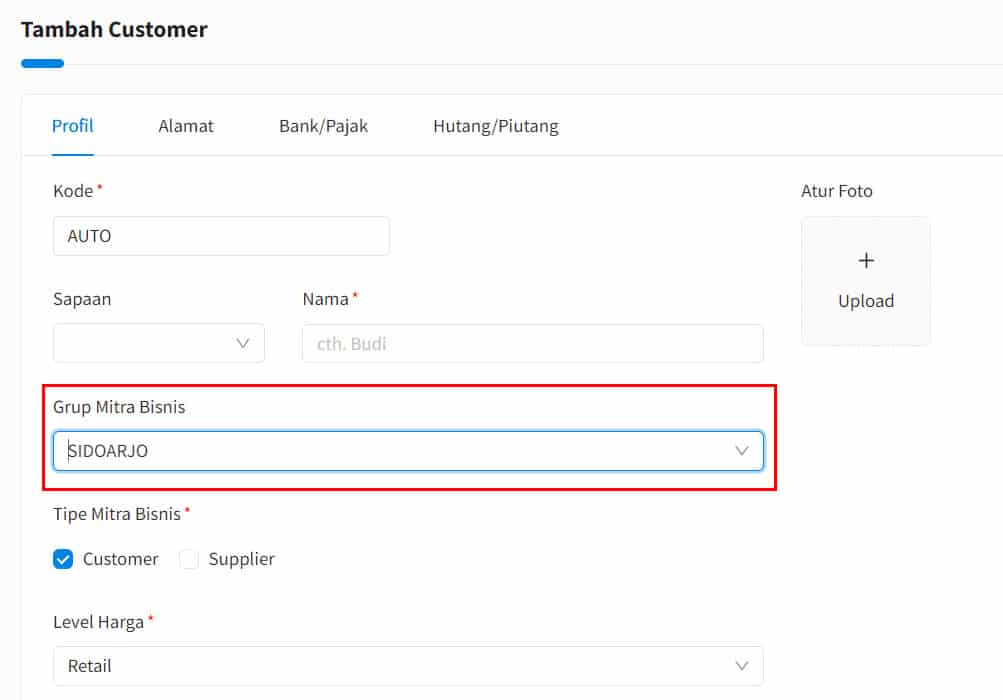This screenshot has height=700, width=1003.
Task: Click the Supplier label text
Action: (x=241, y=559)
